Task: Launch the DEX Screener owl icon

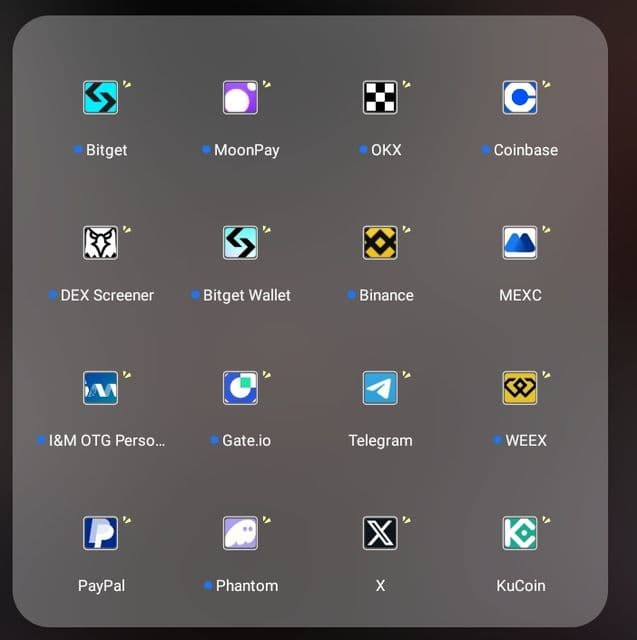Action: point(100,243)
